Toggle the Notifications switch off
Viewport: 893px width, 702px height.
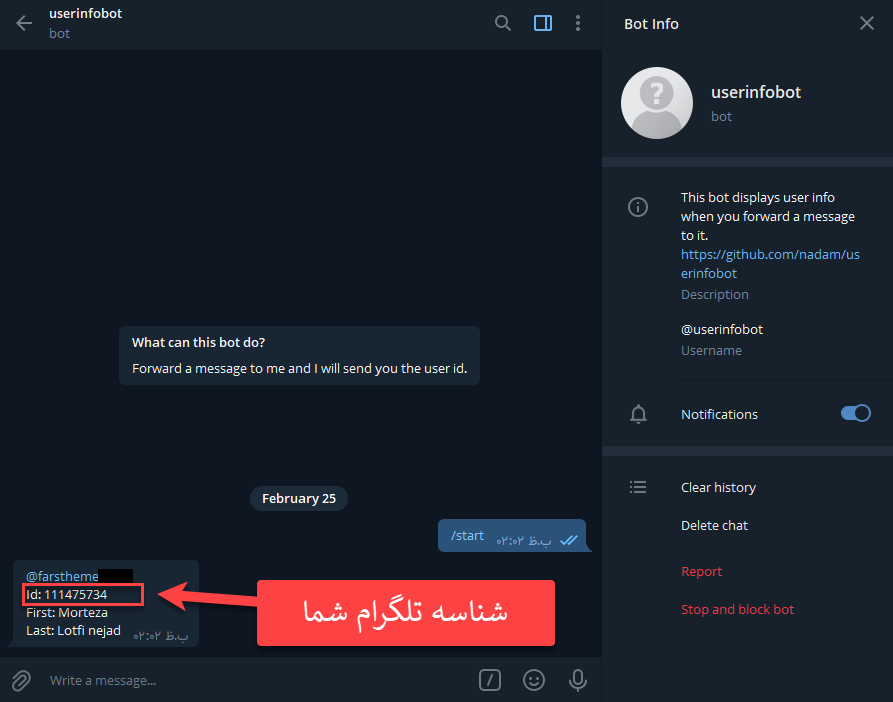(x=855, y=413)
